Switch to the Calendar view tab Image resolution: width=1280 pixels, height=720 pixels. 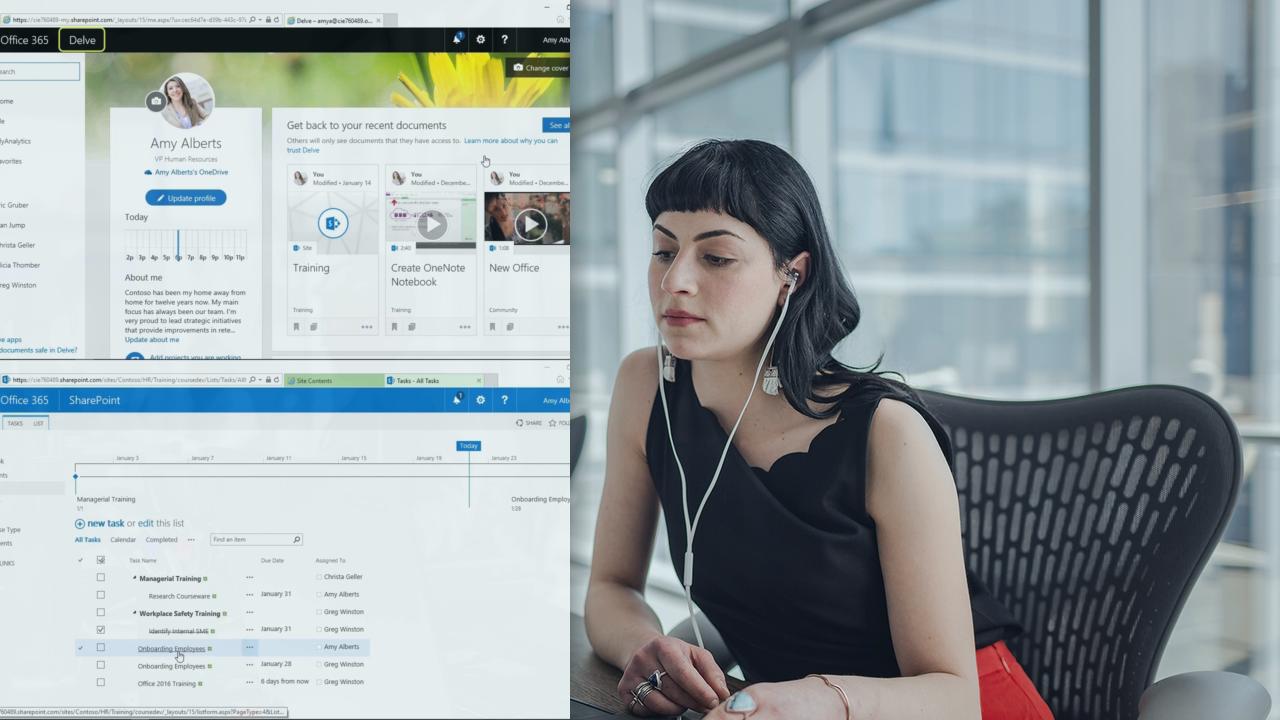123,540
